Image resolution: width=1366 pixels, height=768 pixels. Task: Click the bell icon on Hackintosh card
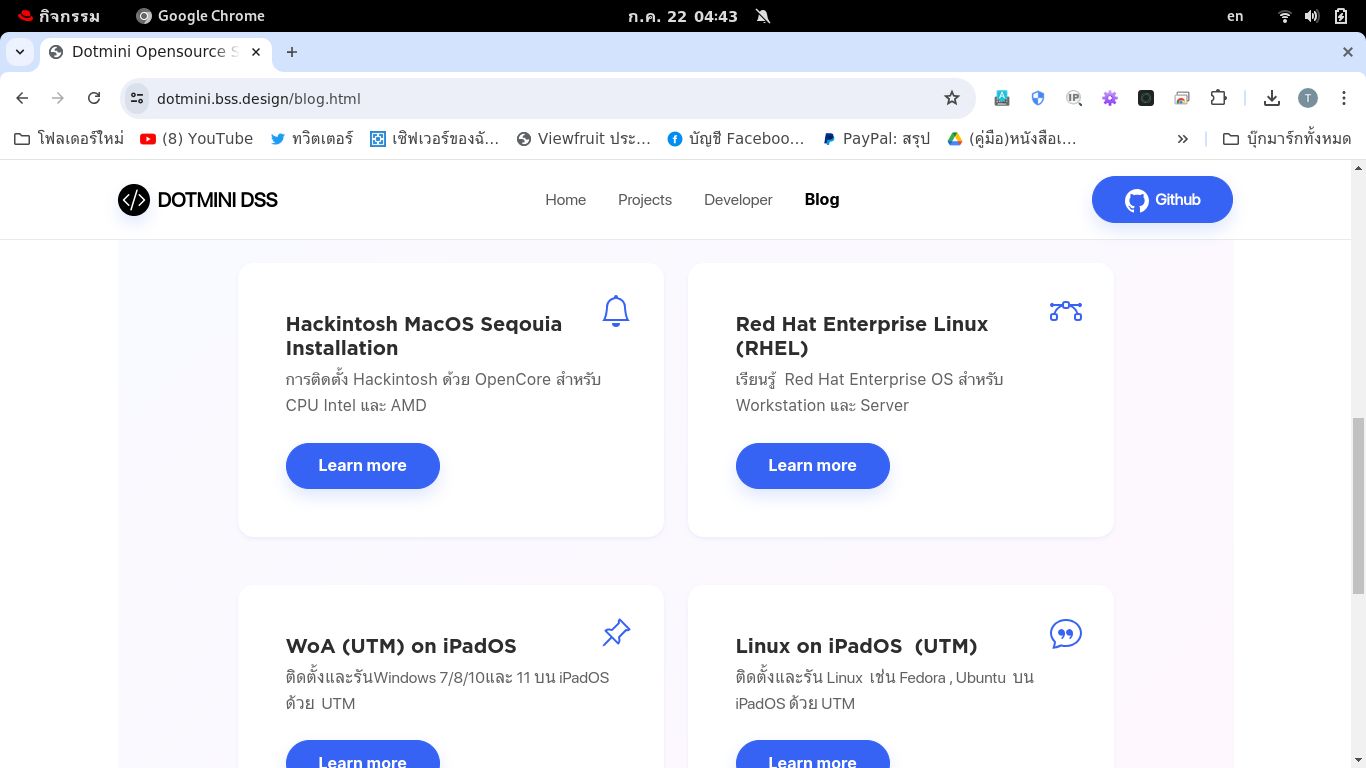[x=616, y=311]
